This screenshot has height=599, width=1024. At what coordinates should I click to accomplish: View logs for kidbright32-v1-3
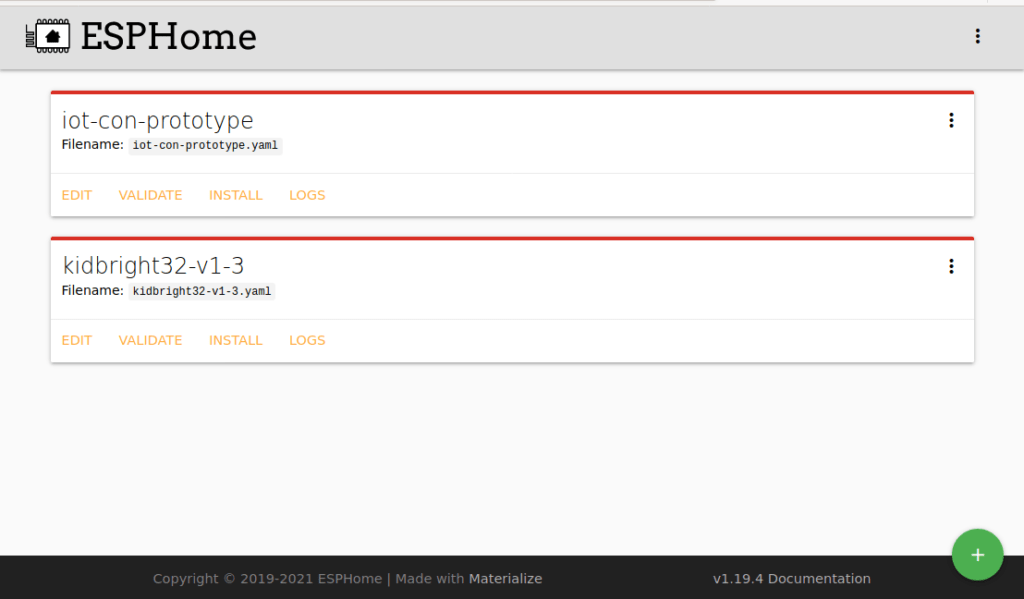(307, 340)
